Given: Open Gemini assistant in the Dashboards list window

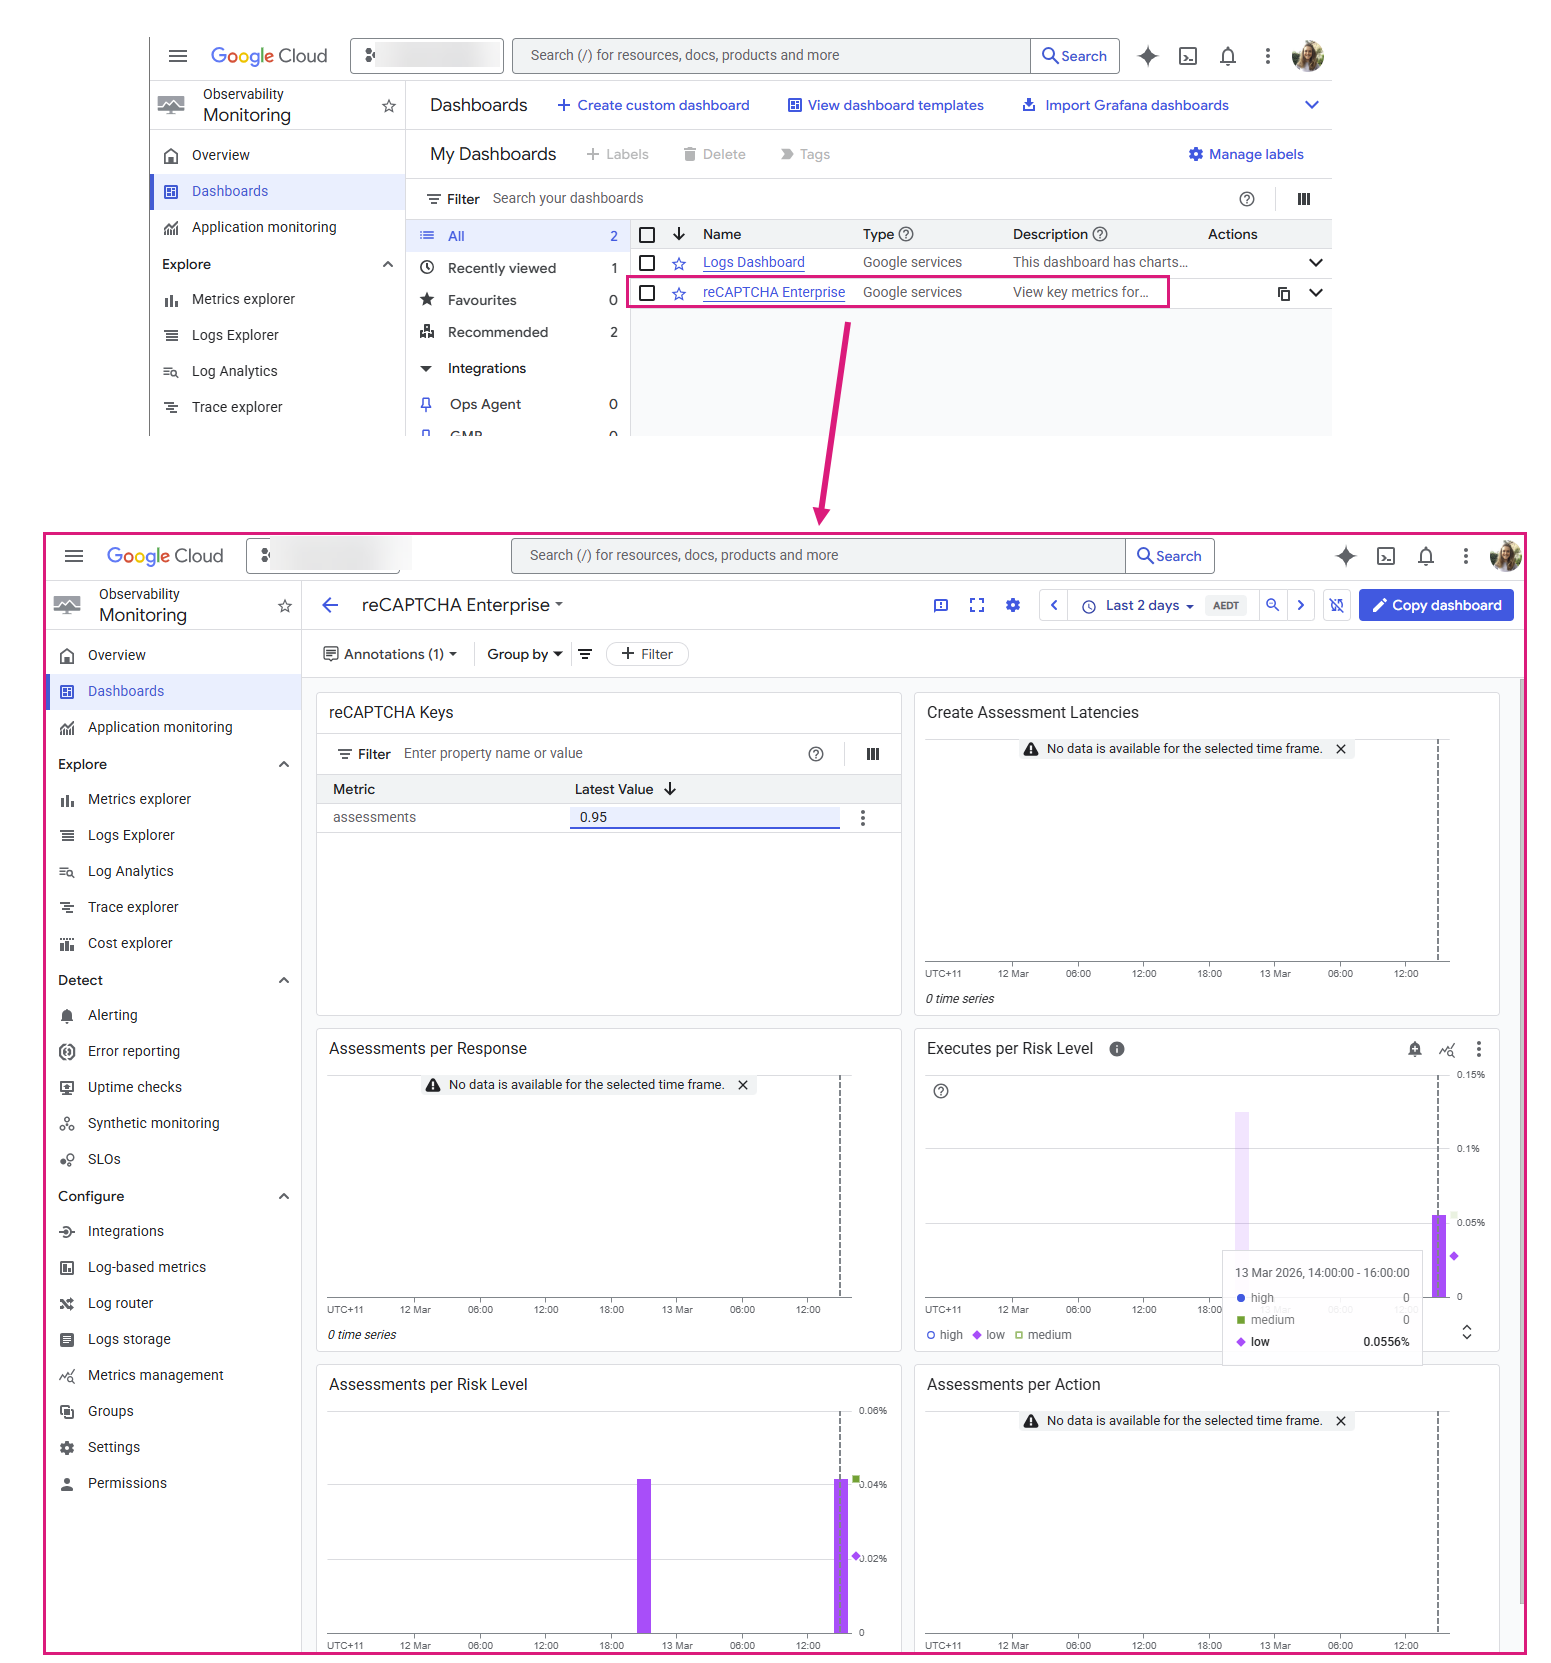Looking at the screenshot, I should pos(1148,56).
